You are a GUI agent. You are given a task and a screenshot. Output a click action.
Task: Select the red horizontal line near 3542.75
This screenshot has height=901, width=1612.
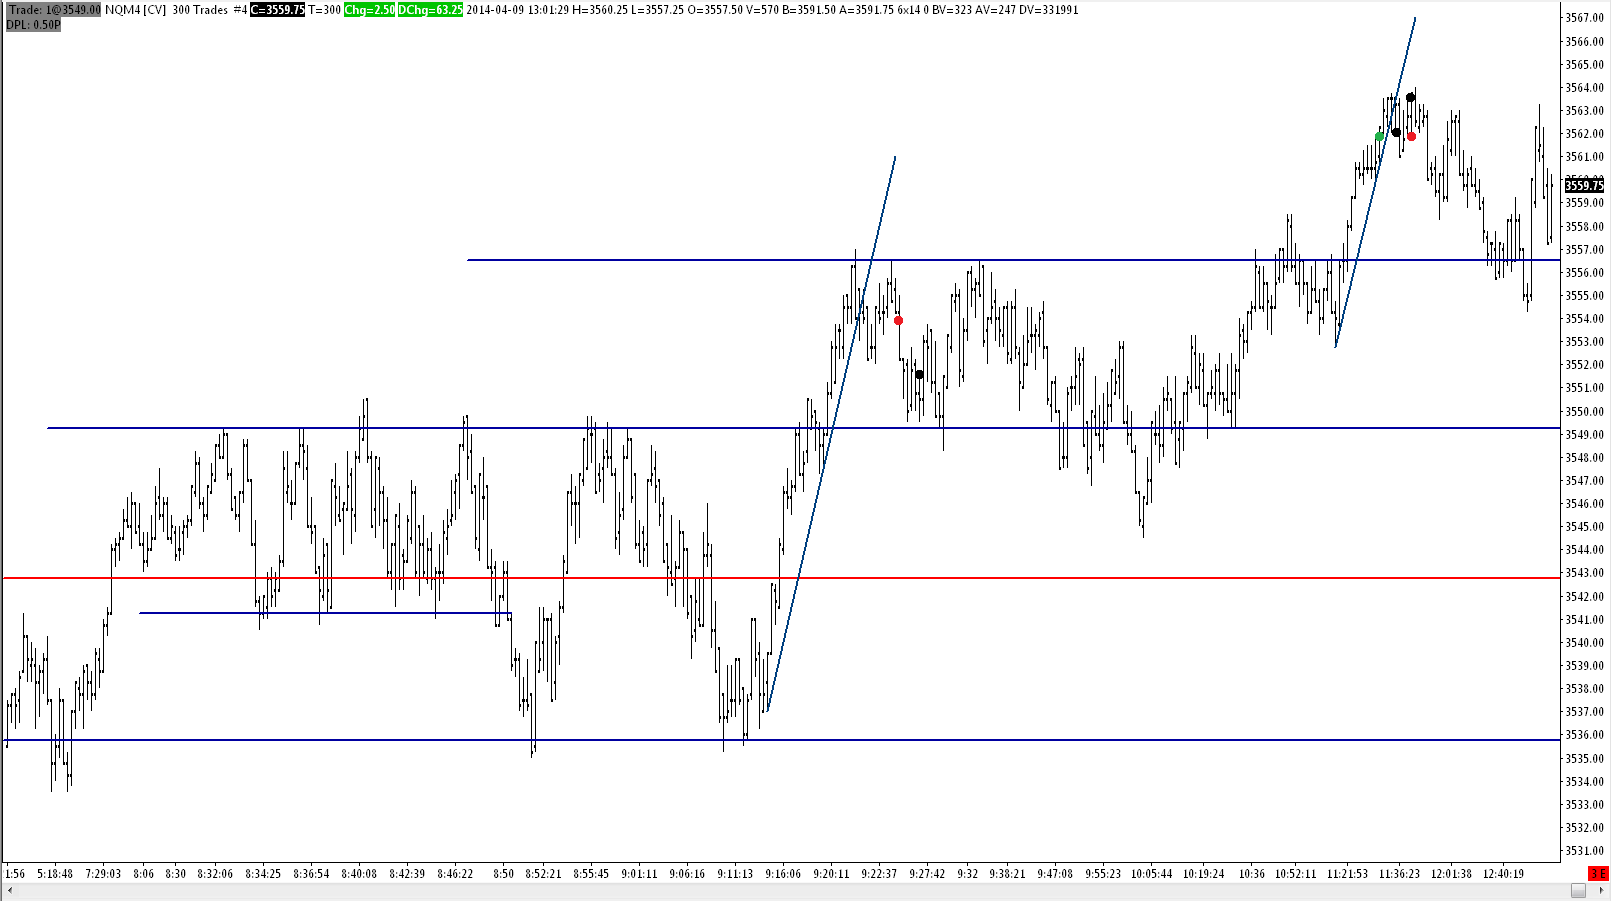(780, 578)
